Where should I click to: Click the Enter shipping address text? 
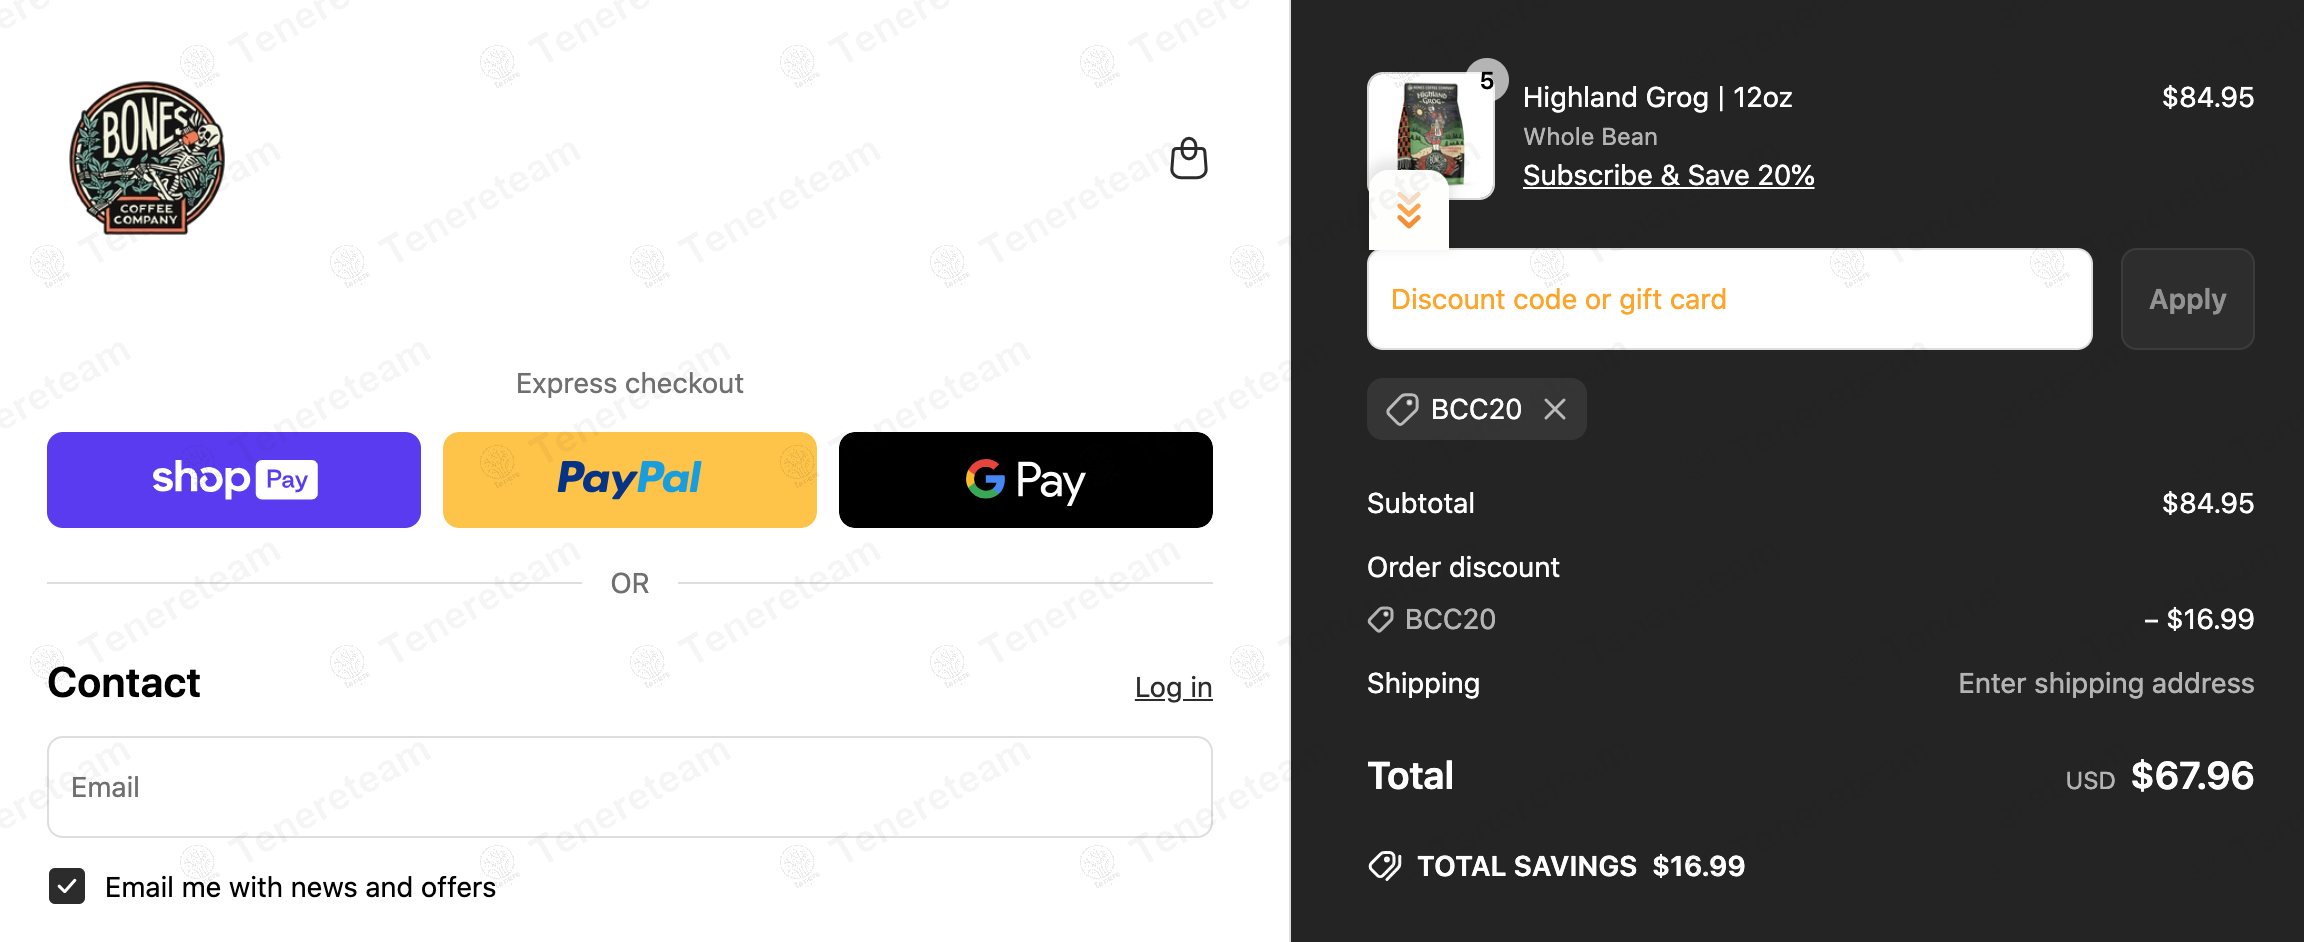(2106, 684)
